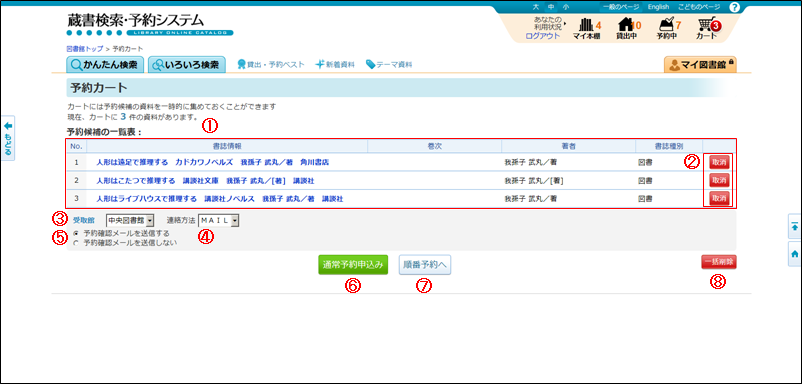Click the 書誌種別 column header
Viewport: 802px width, 384px height.
click(669, 146)
